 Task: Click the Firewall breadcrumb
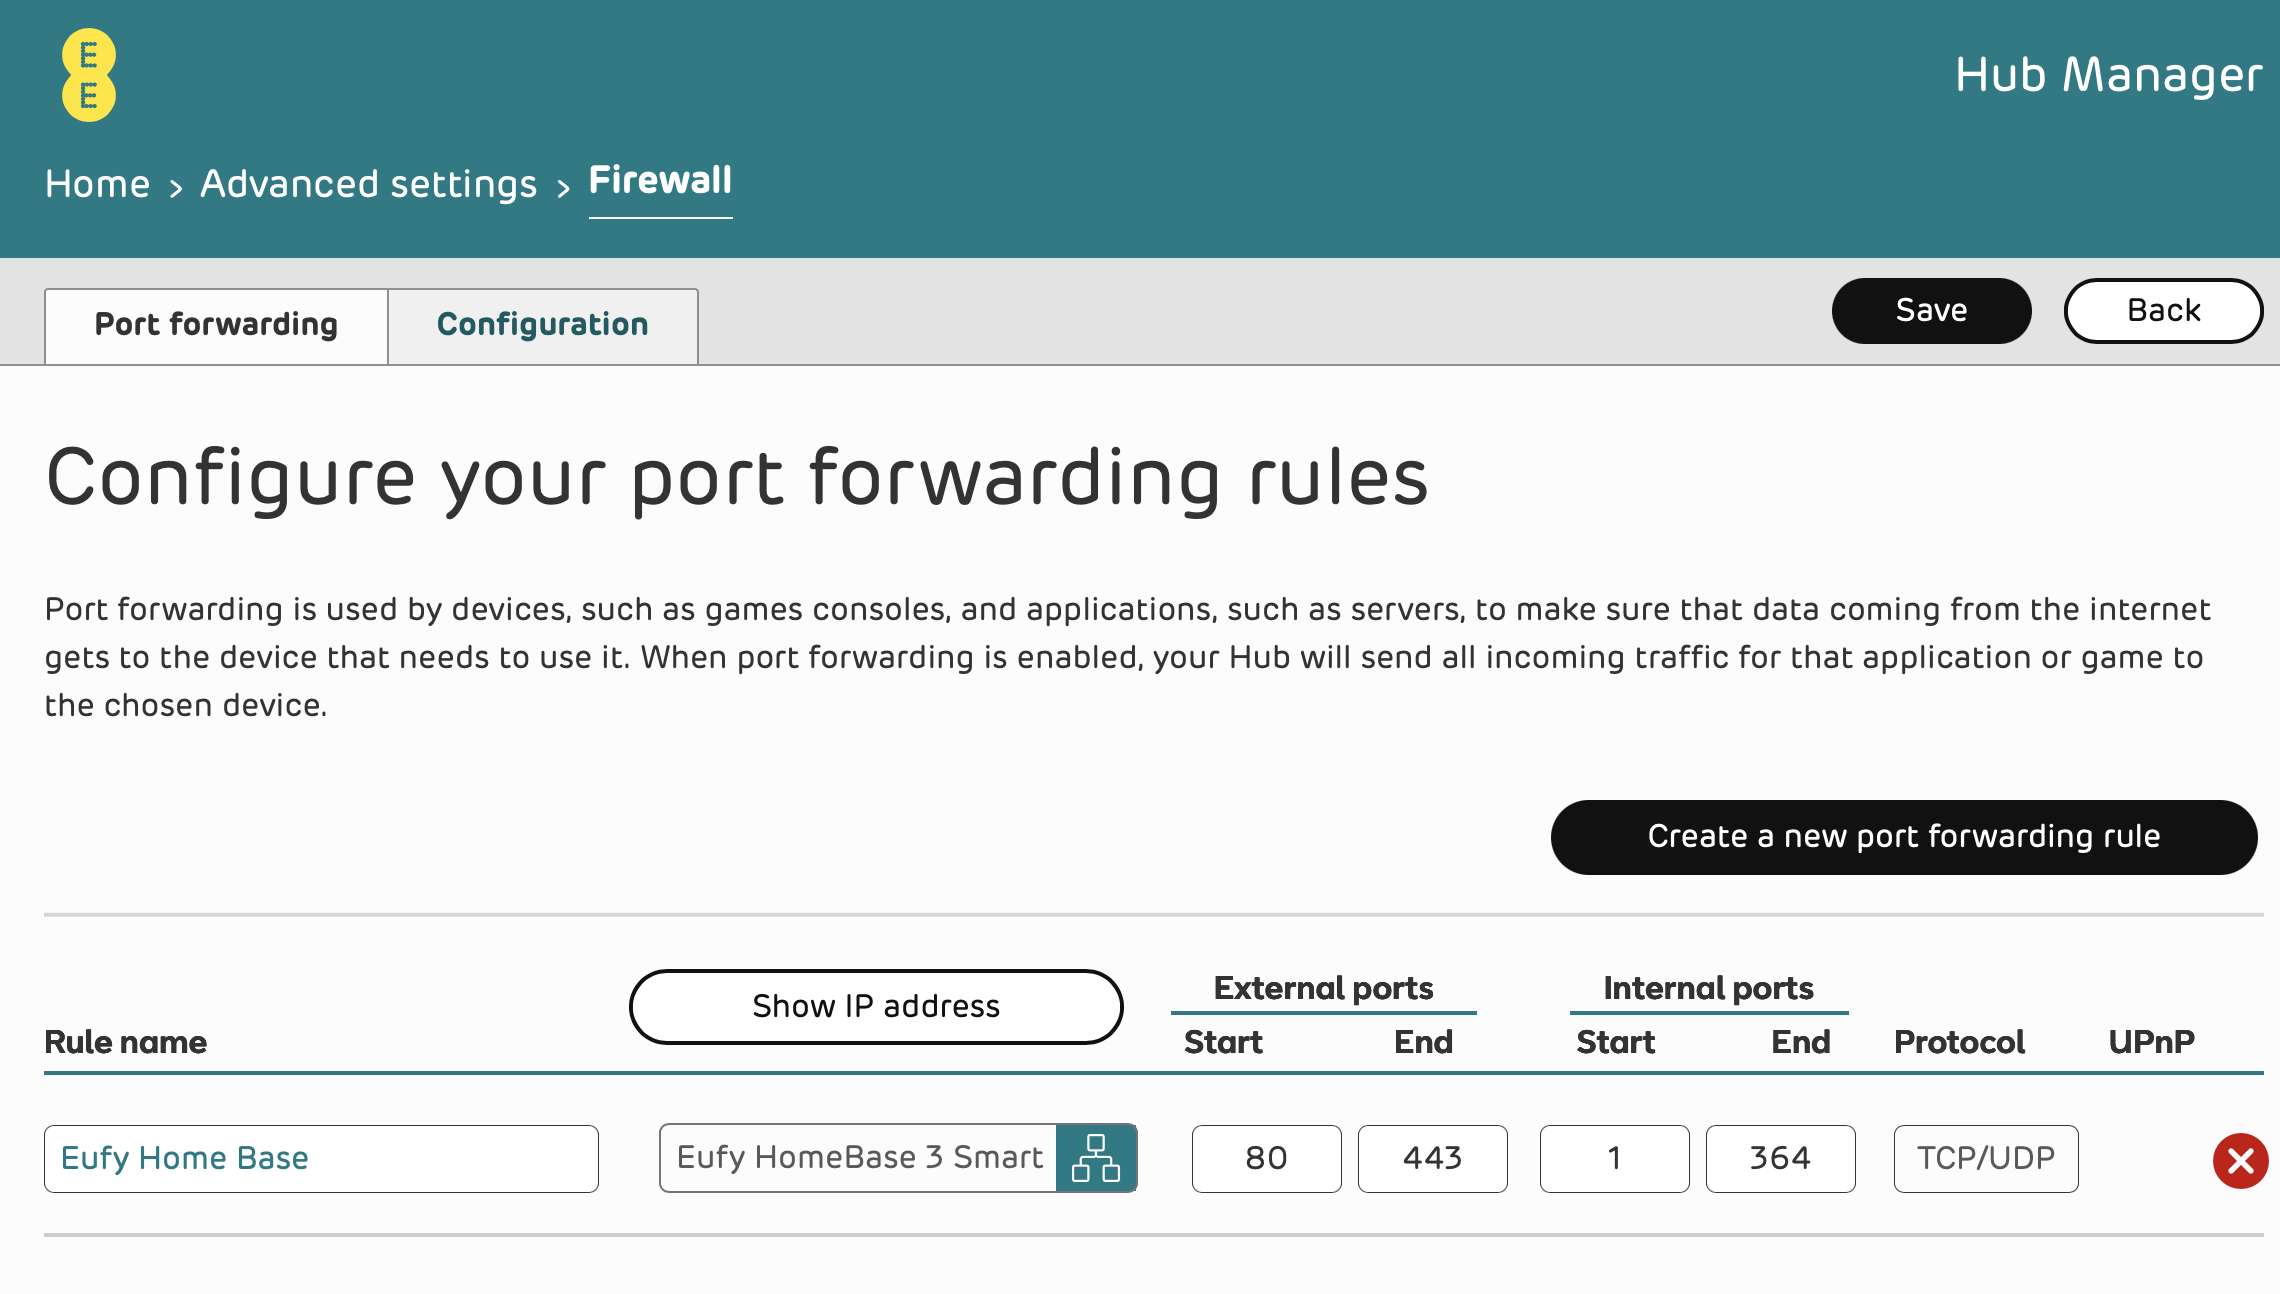coord(660,181)
